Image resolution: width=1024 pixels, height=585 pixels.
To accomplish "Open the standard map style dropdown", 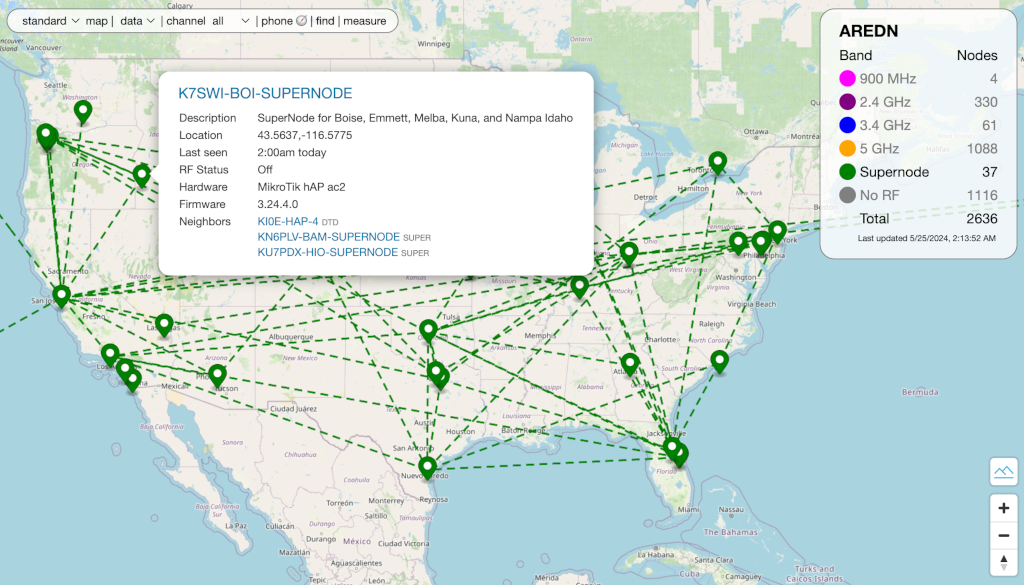I will [x=50, y=21].
